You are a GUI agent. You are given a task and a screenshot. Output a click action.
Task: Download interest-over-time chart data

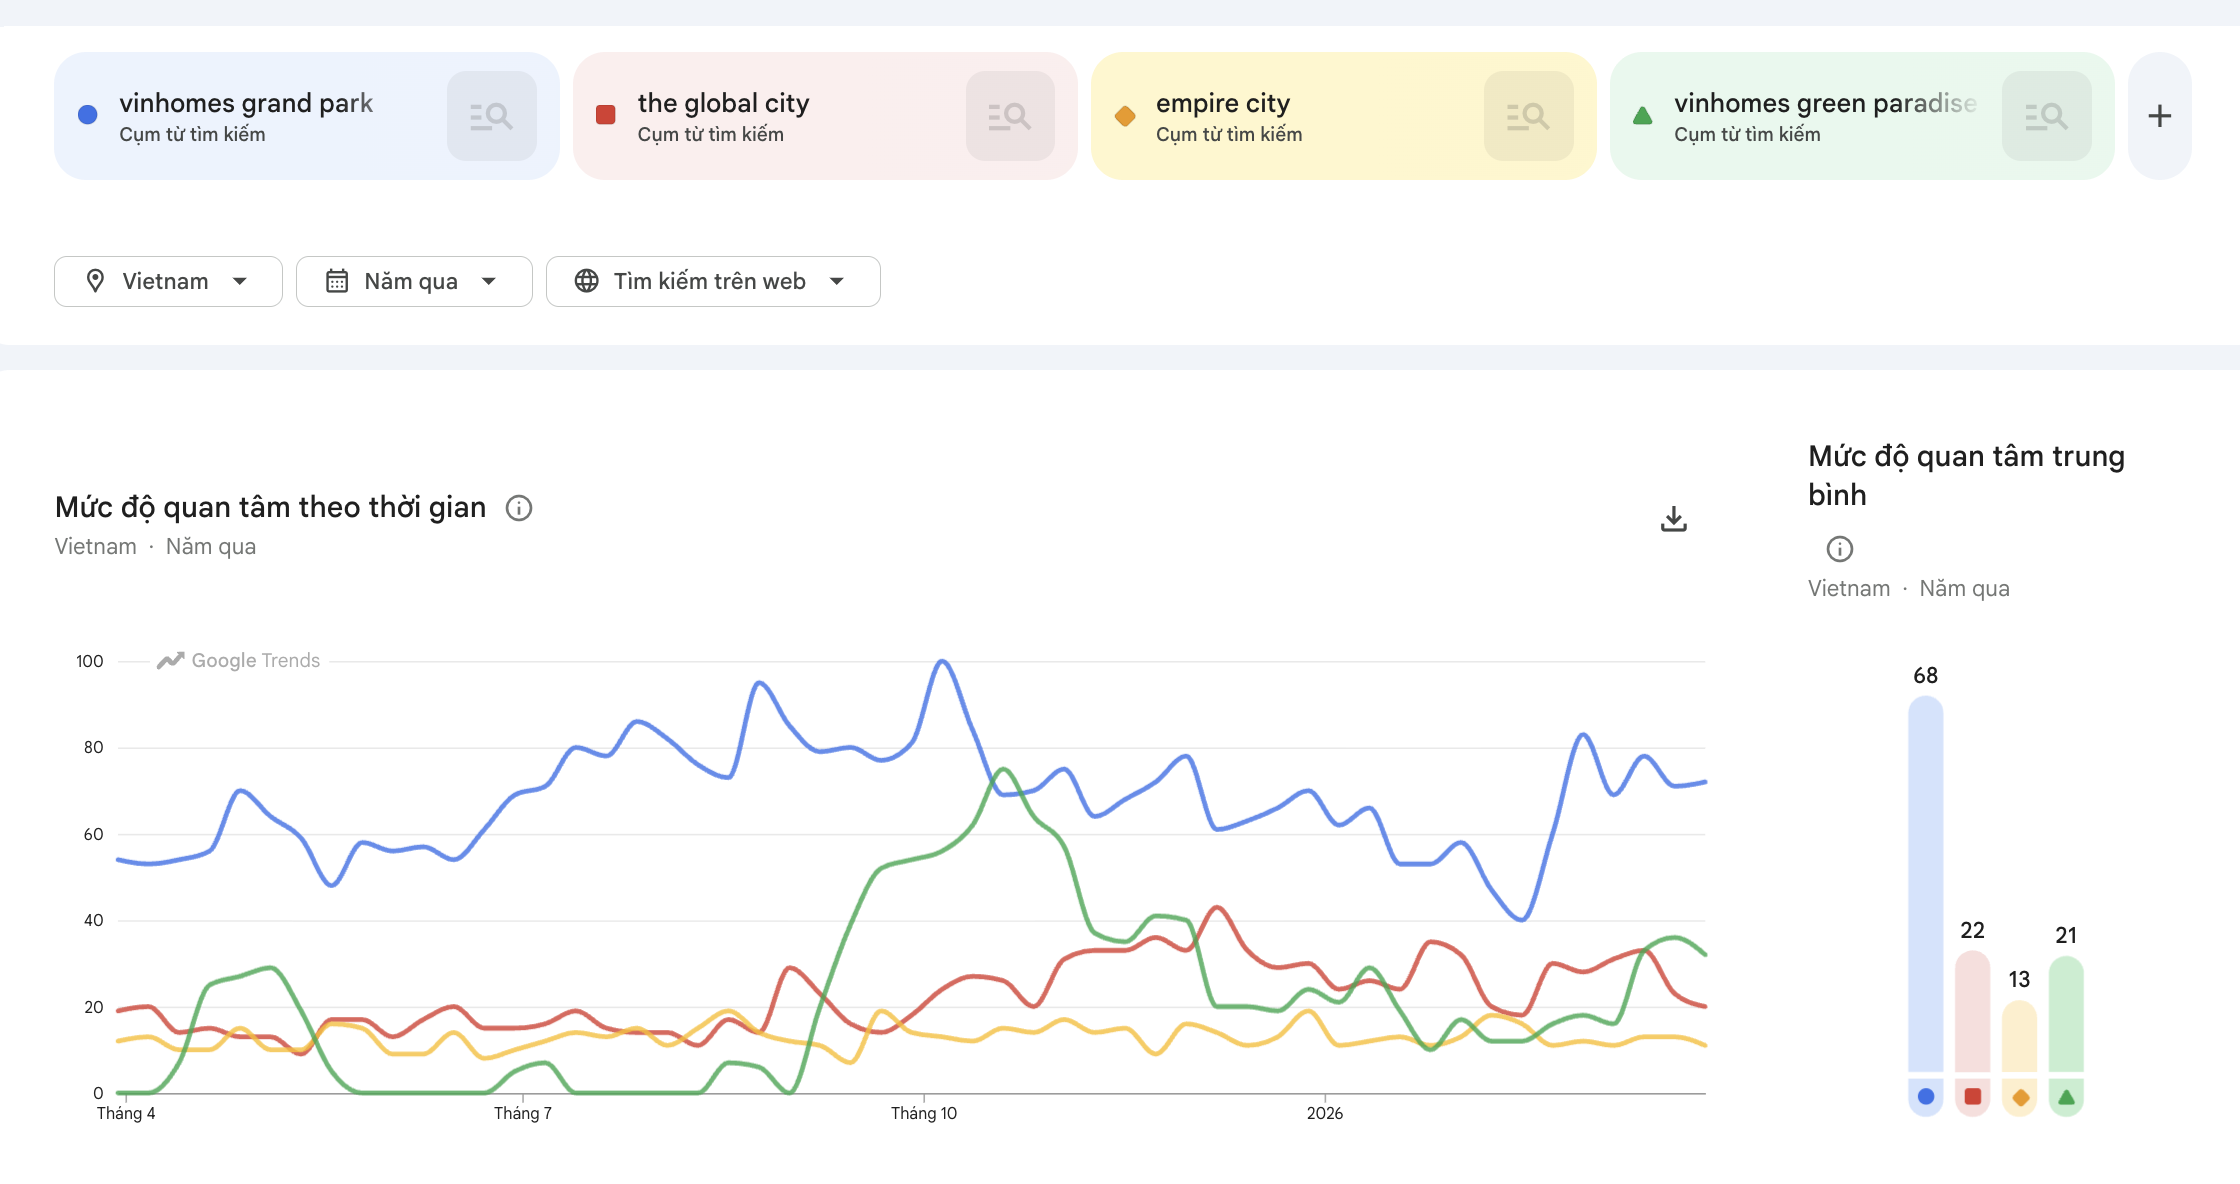[x=1673, y=519]
